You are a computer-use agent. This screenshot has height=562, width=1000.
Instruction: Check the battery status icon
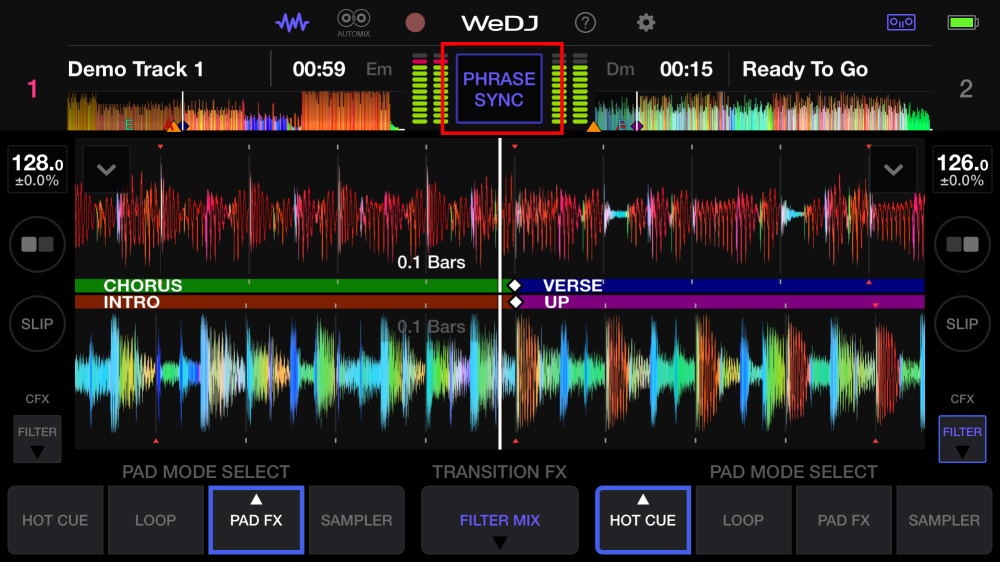coord(962,23)
